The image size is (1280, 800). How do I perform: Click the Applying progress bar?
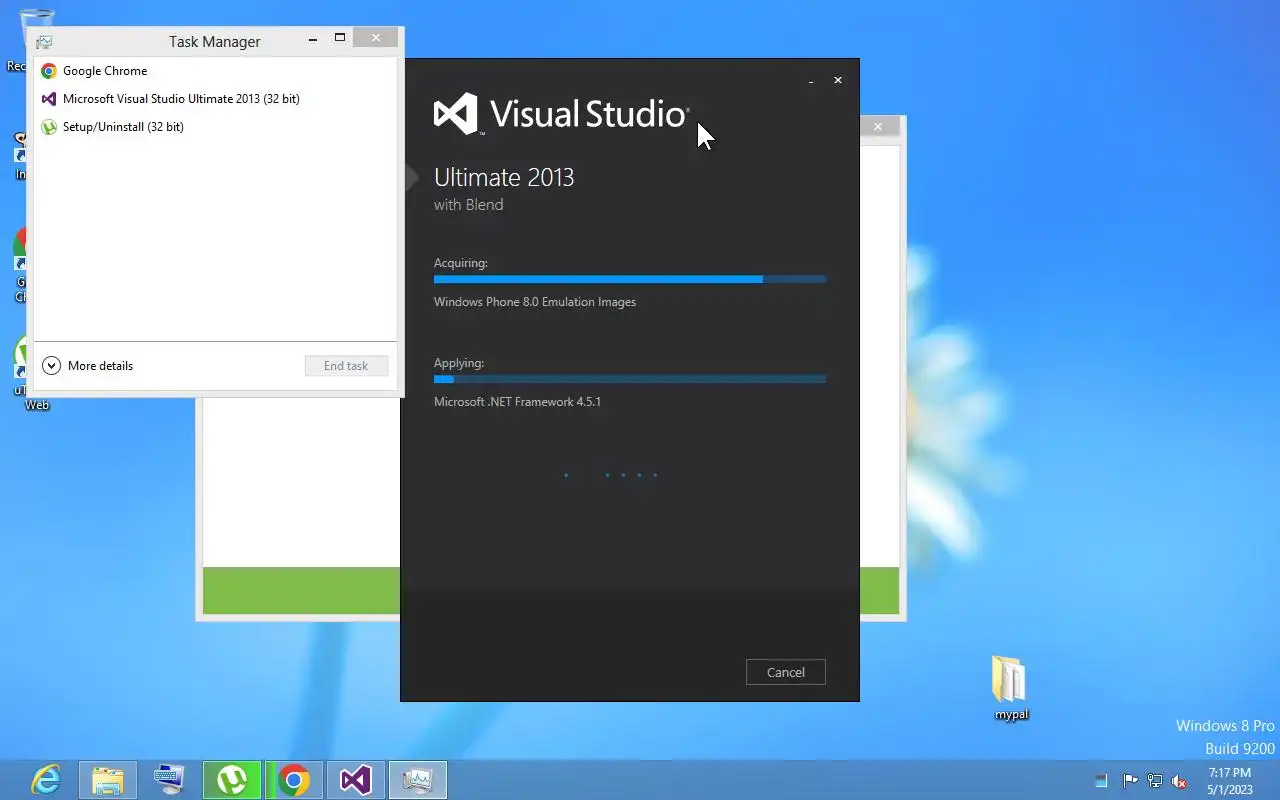[x=630, y=380]
